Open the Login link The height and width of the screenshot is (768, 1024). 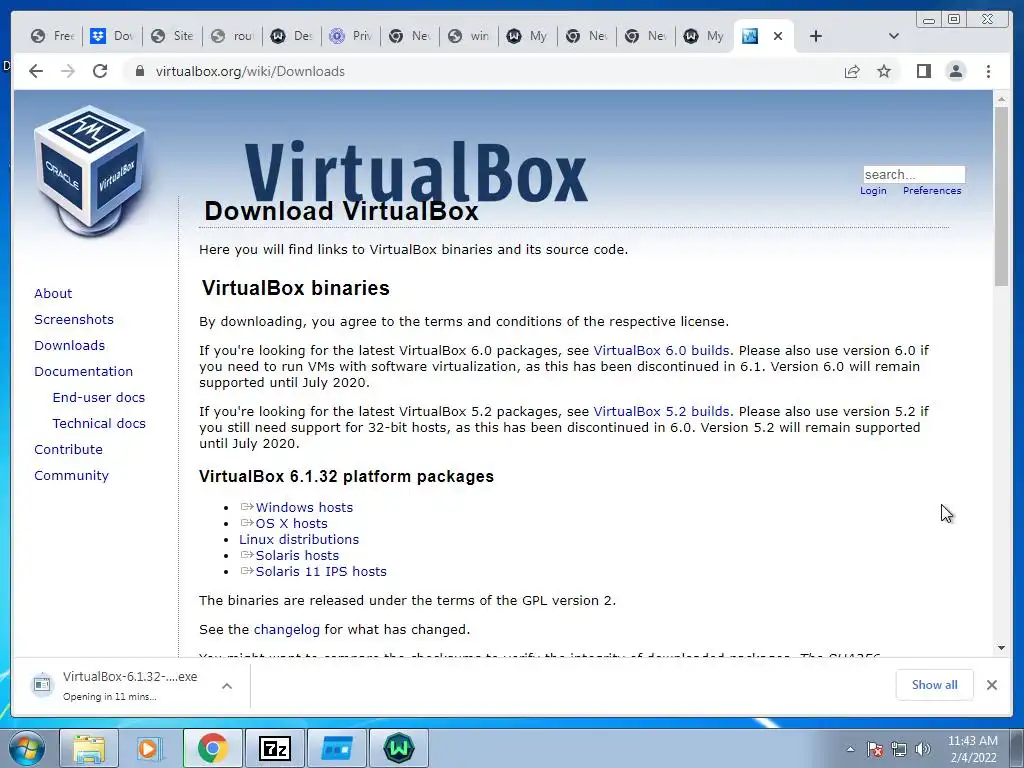tap(873, 191)
